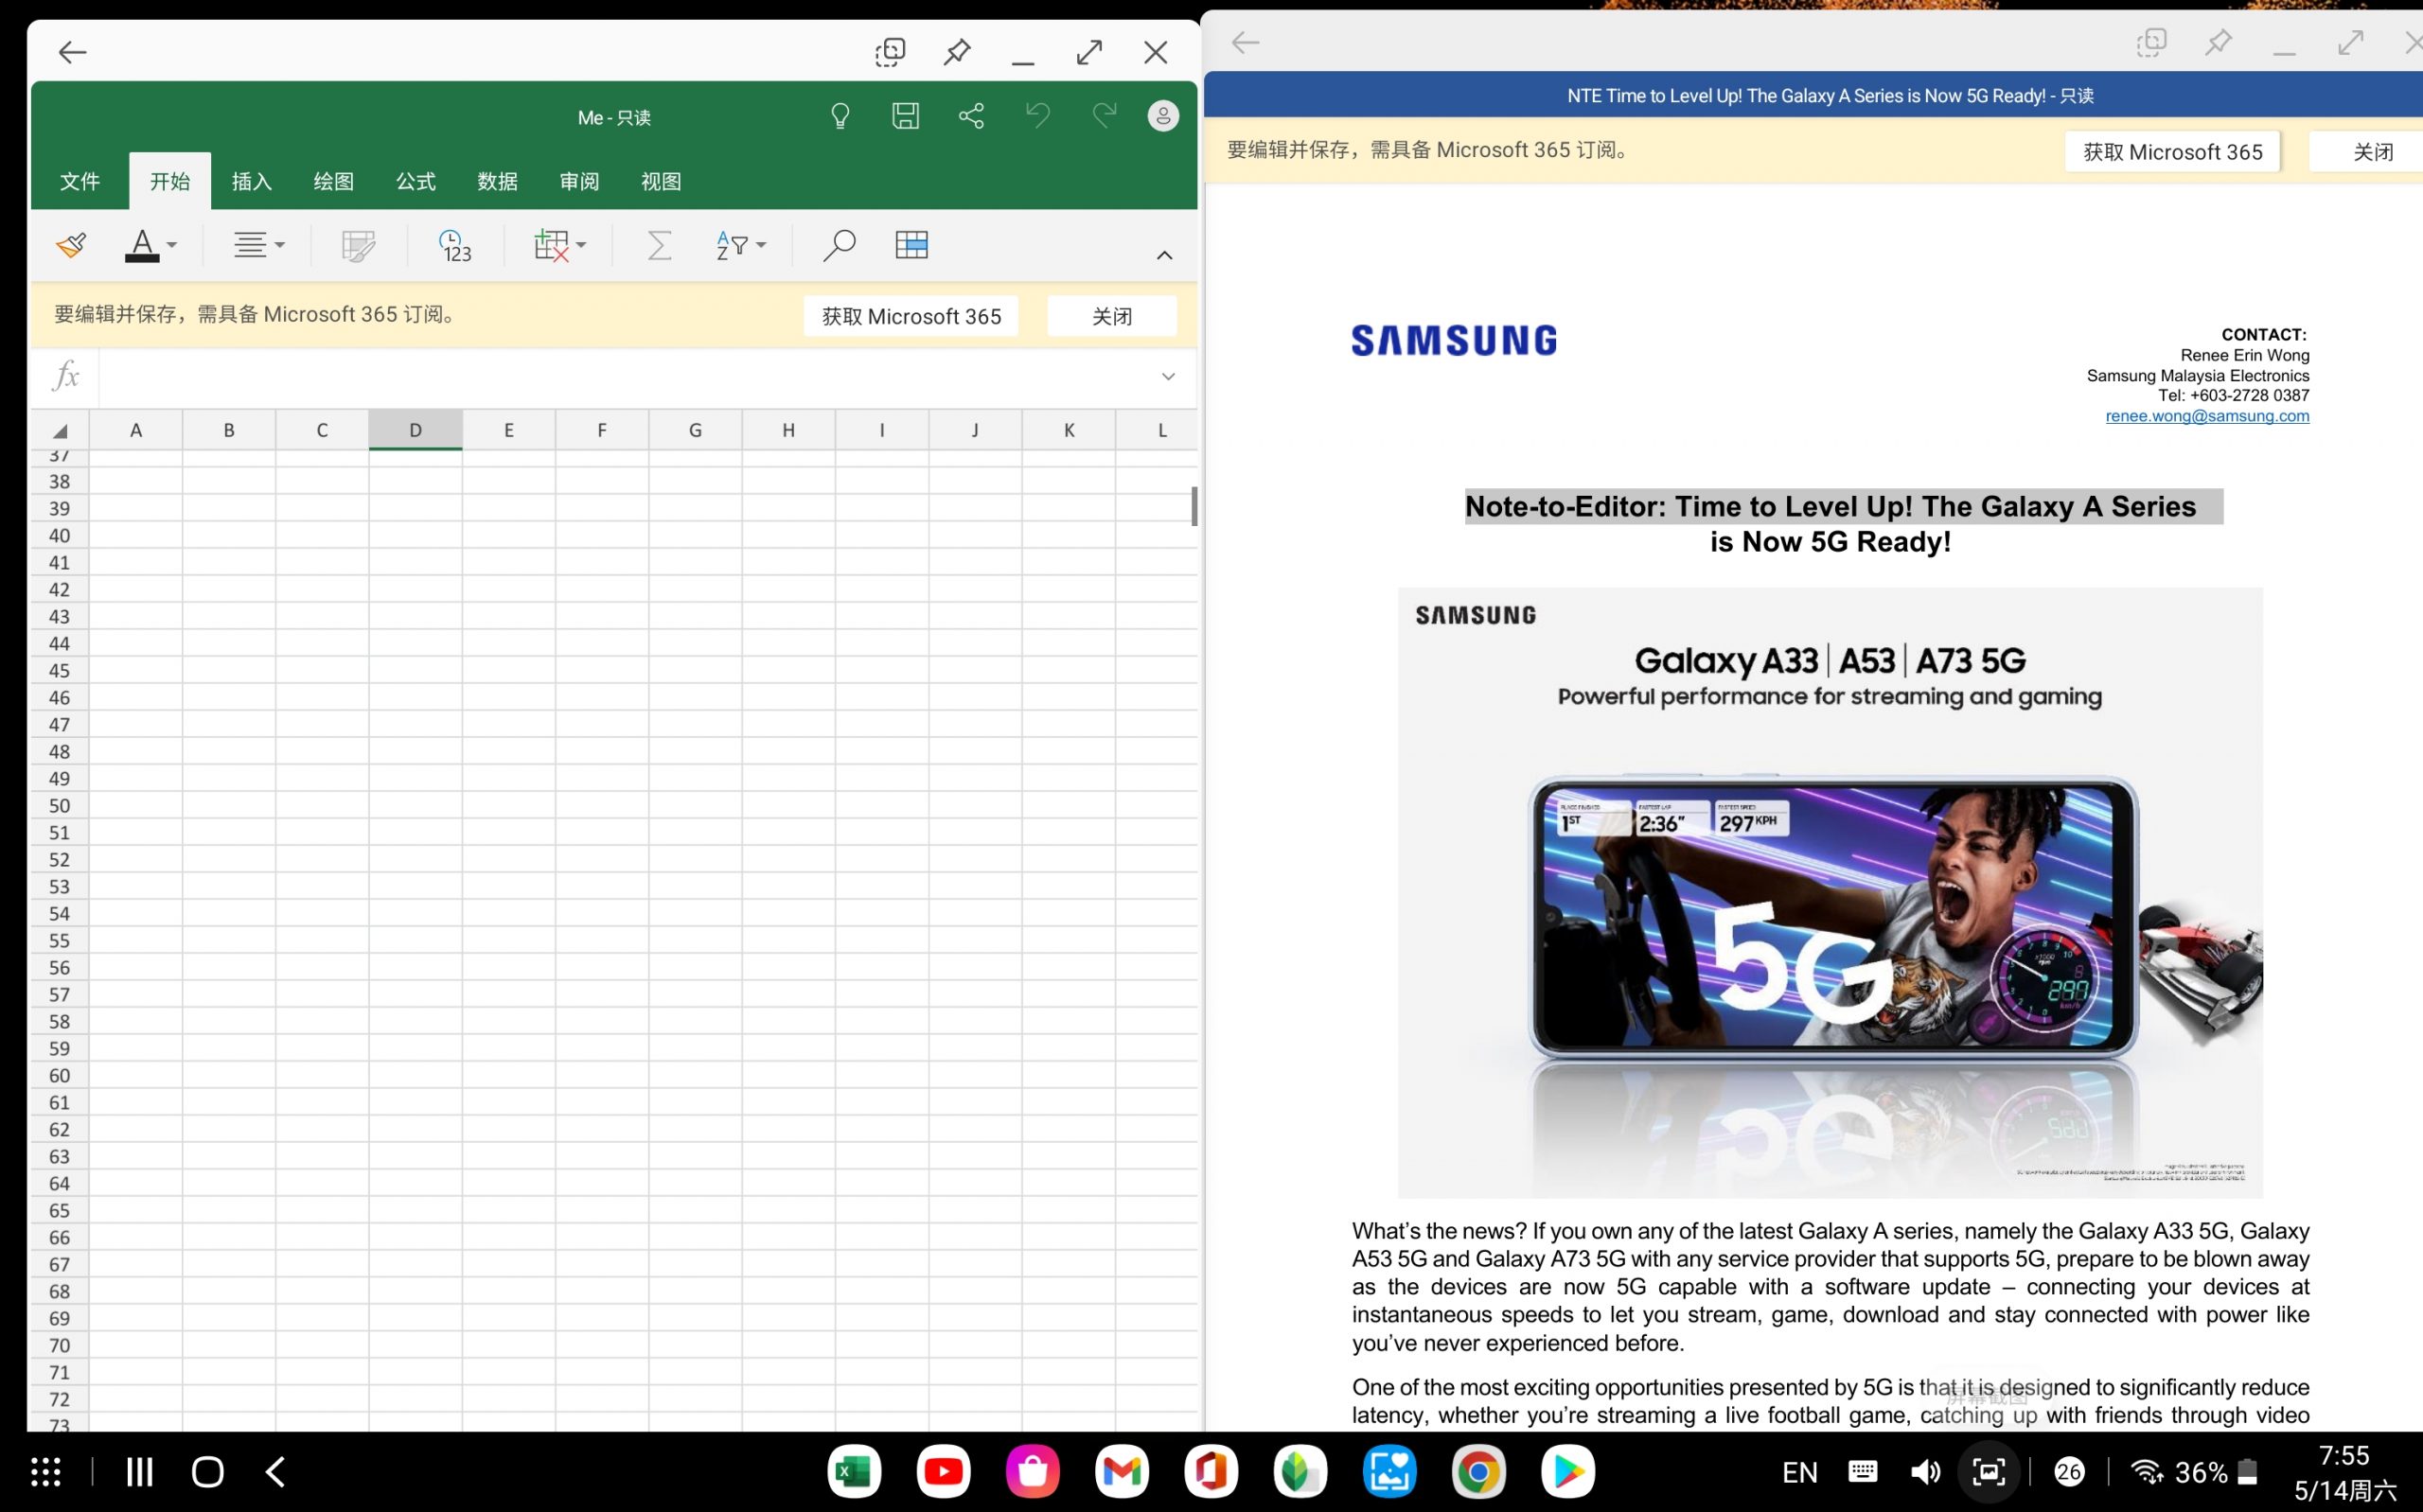Open Google Play Store from taskbar
Image resolution: width=2423 pixels, height=1512 pixels.
point(1568,1472)
